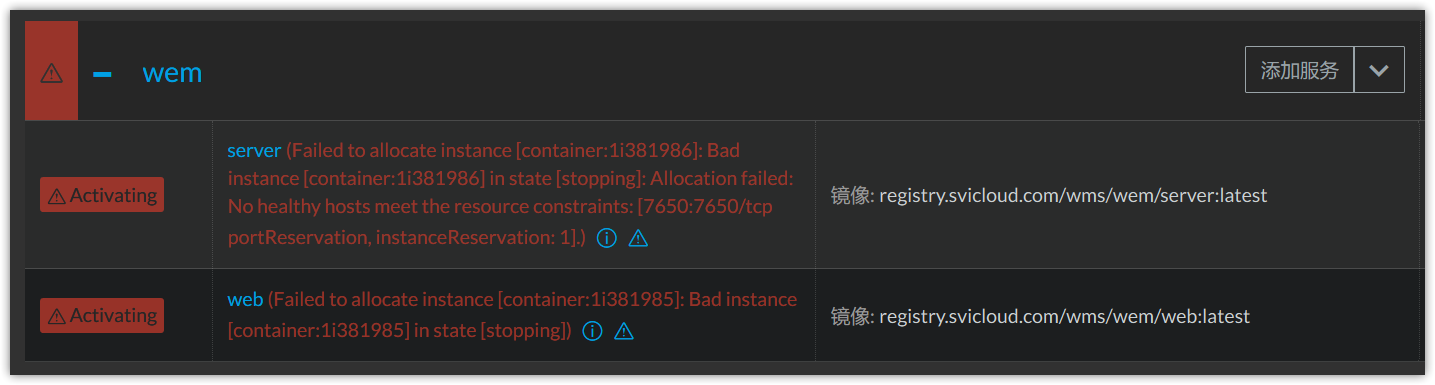The image size is (1435, 385).
Task: Click the red warning icon beside wem stack
Action: pyautogui.click(x=51, y=73)
